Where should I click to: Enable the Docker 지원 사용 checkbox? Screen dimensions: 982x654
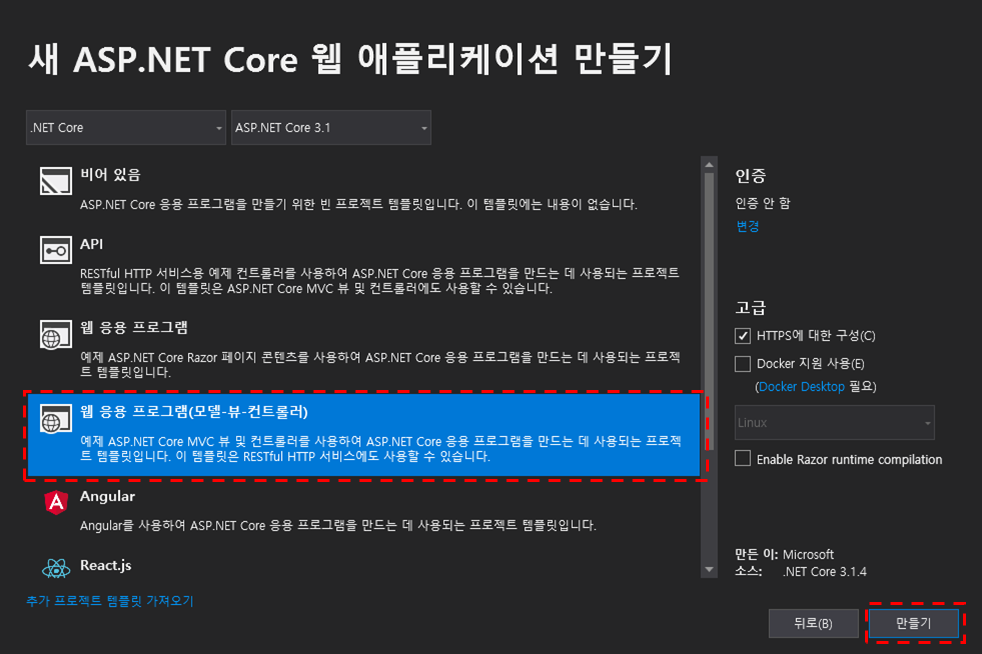(743, 363)
